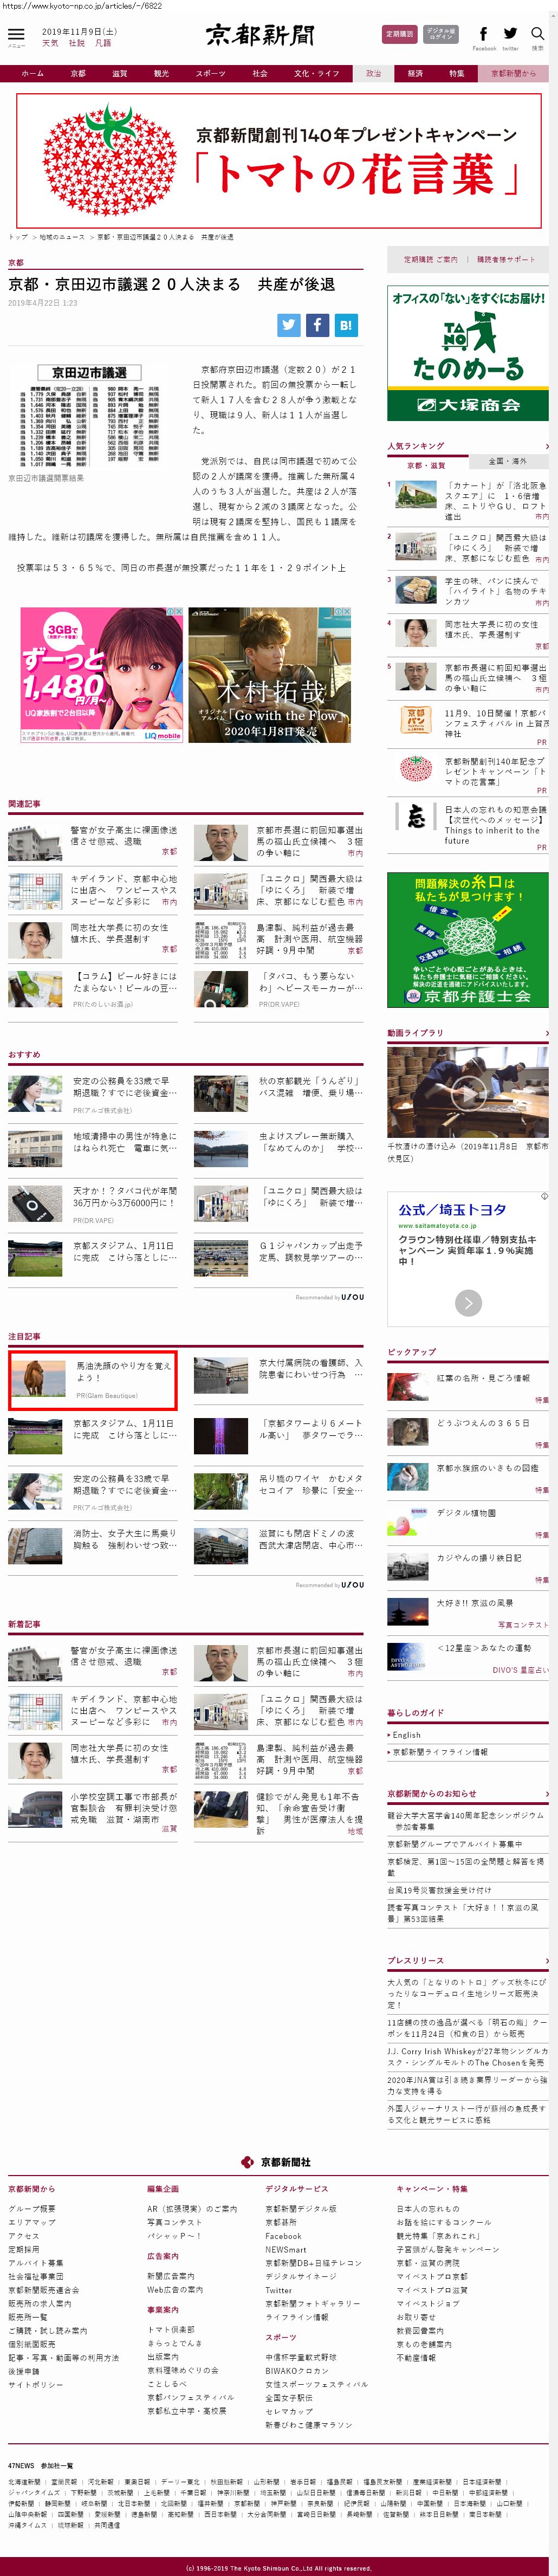Click the 定期購読 button
Screen dimensions: 558x2576
click(400, 34)
